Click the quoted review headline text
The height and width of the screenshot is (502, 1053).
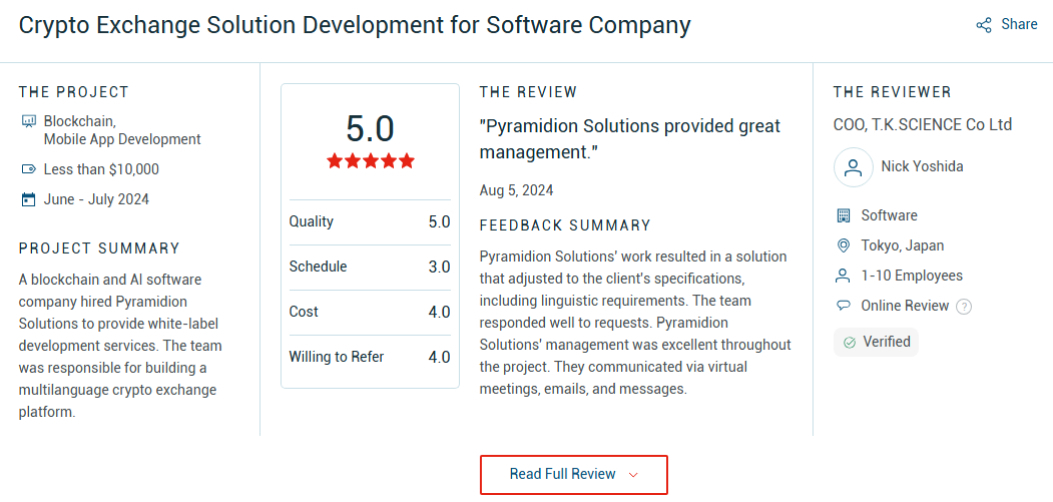[630, 139]
